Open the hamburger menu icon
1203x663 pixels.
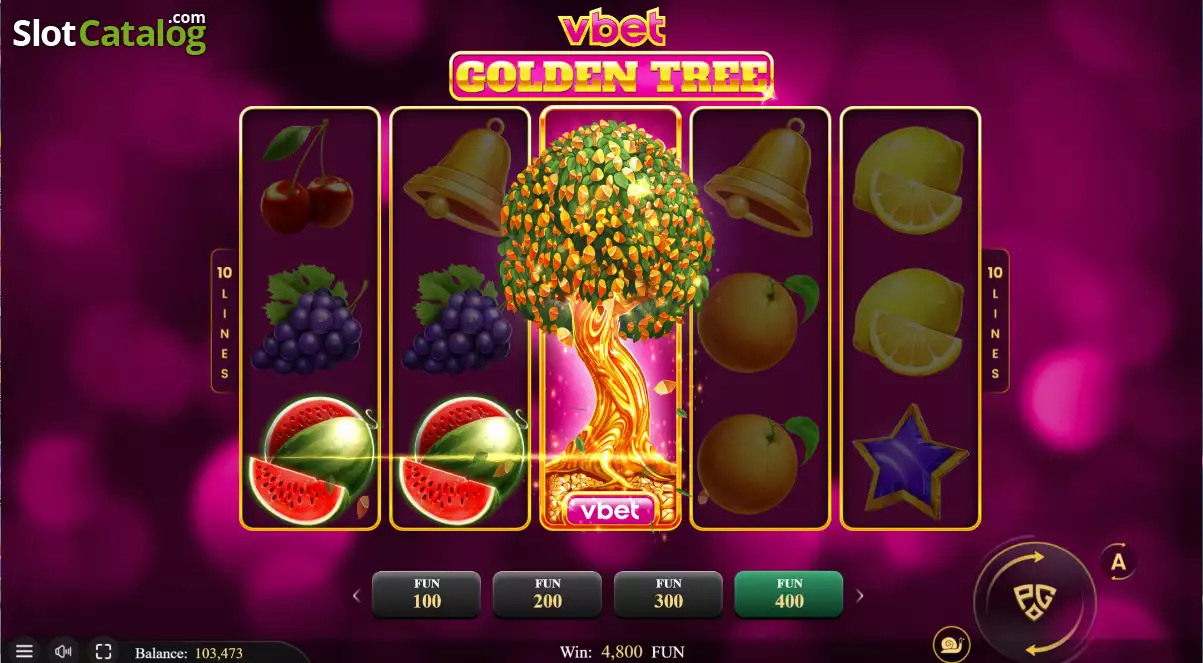click(25, 651)
